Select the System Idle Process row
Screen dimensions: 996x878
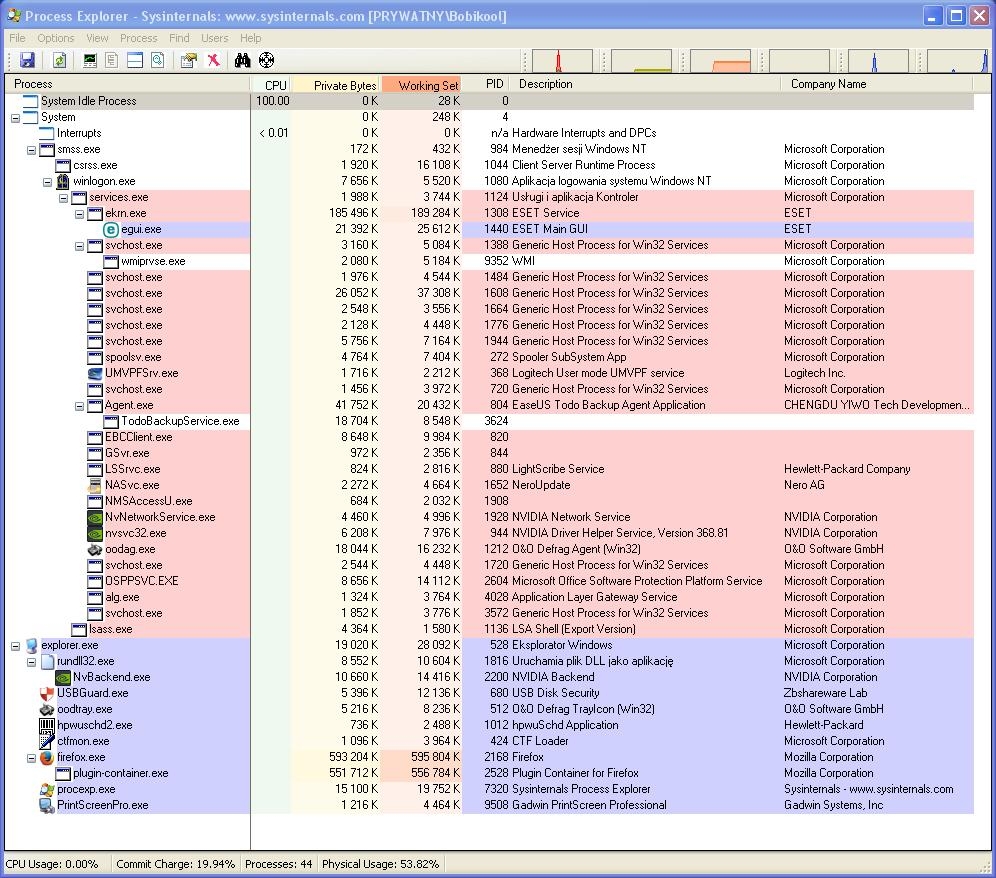click(489, 101)
